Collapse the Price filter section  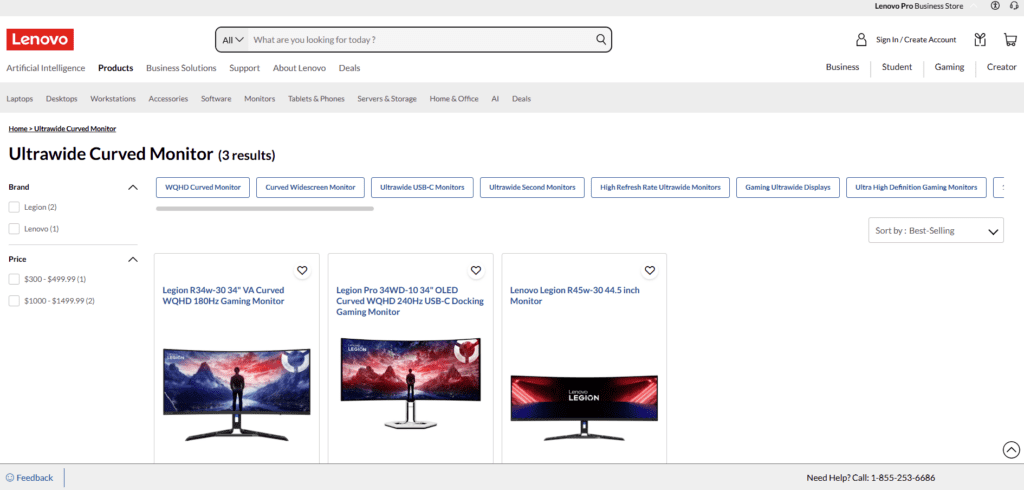tap(133, 259)
